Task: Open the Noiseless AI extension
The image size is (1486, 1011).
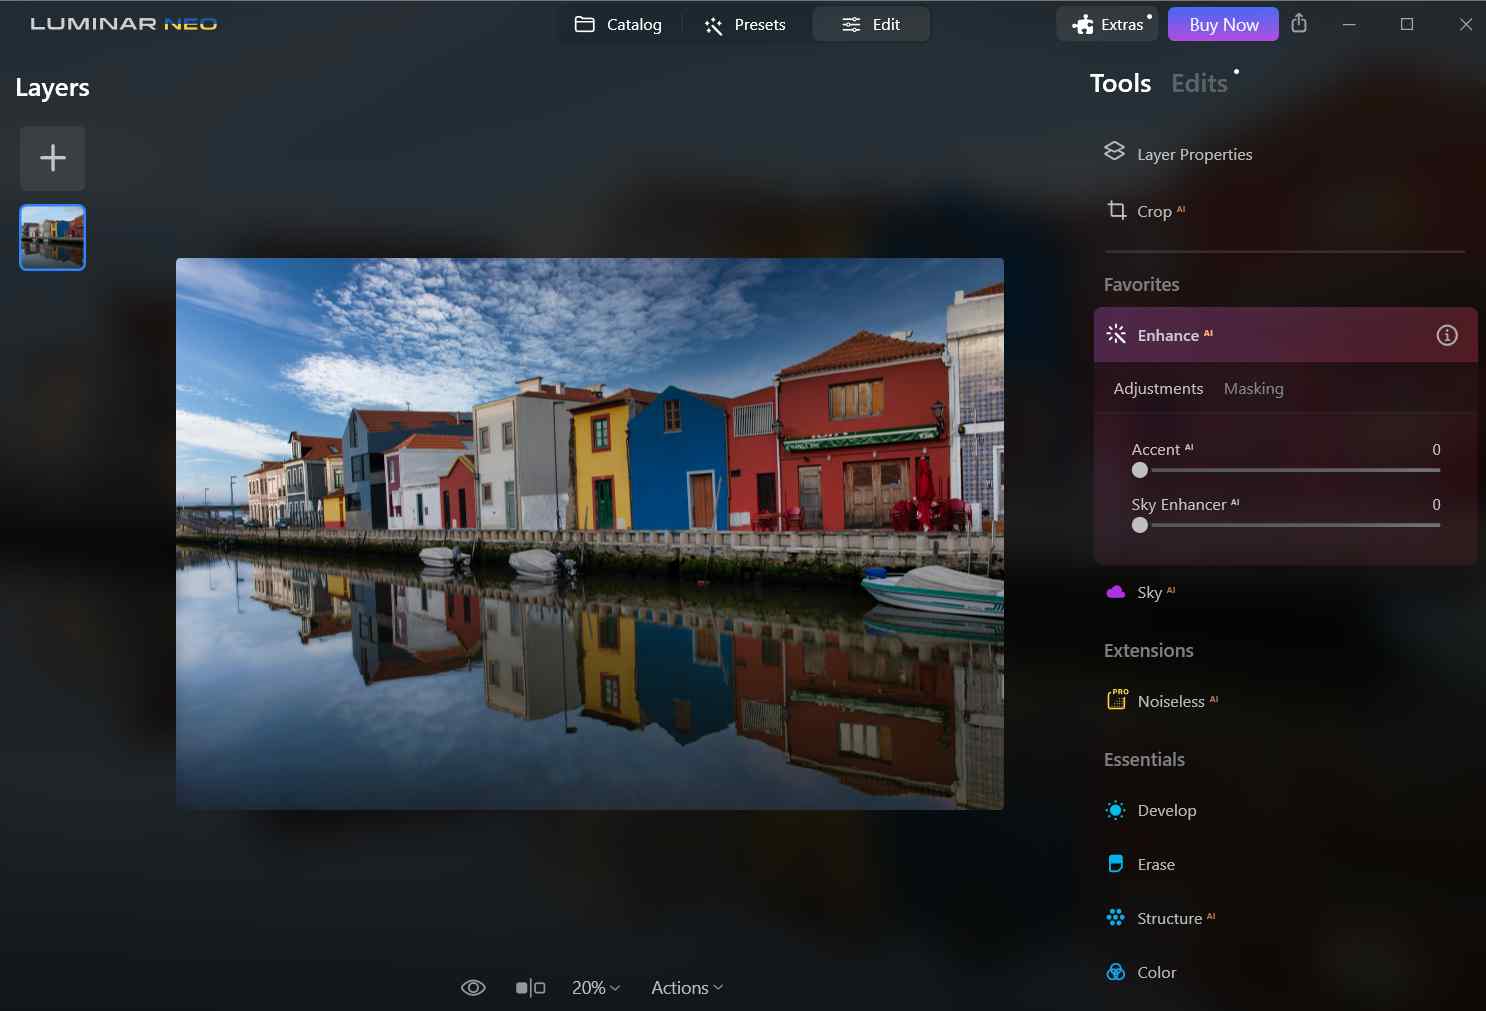Action: tap(1170, 701)
